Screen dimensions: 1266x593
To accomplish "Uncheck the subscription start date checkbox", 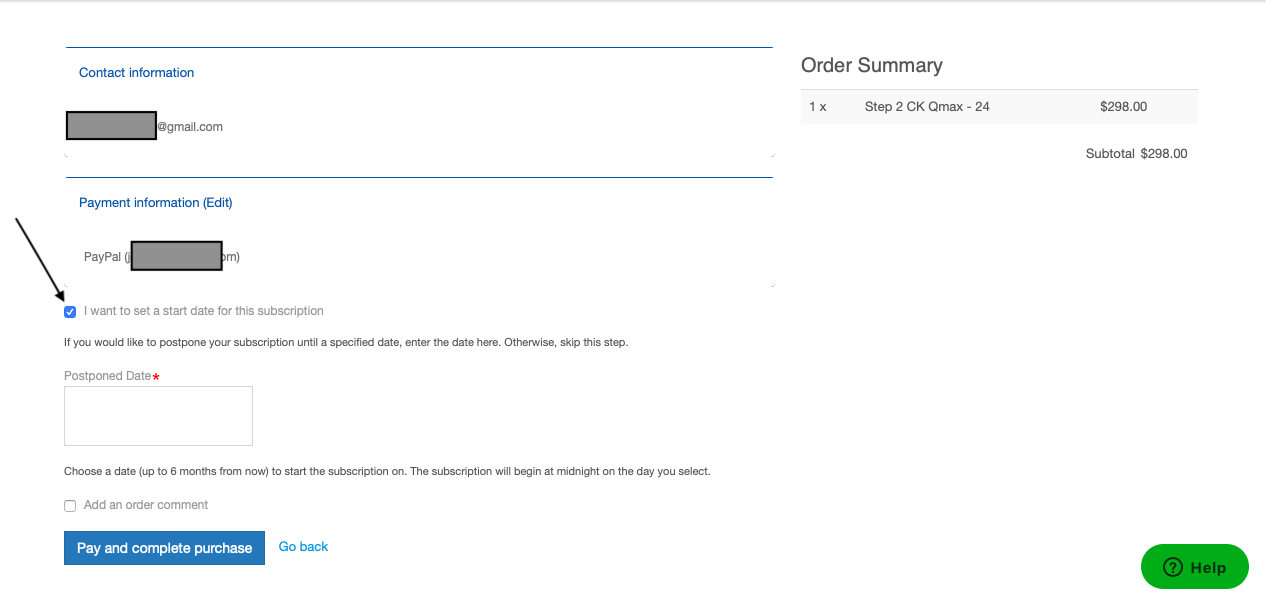I will tap(70, 312).
